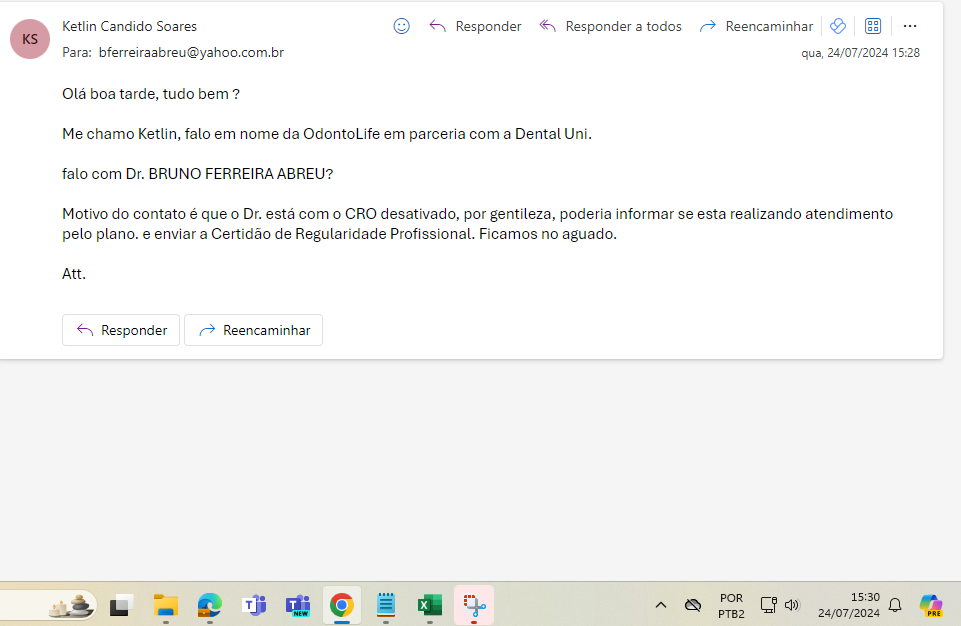Click the volume speaker tray icon
Image resolution: width=961 pixels, height=626 pixels.
(792, 605)
